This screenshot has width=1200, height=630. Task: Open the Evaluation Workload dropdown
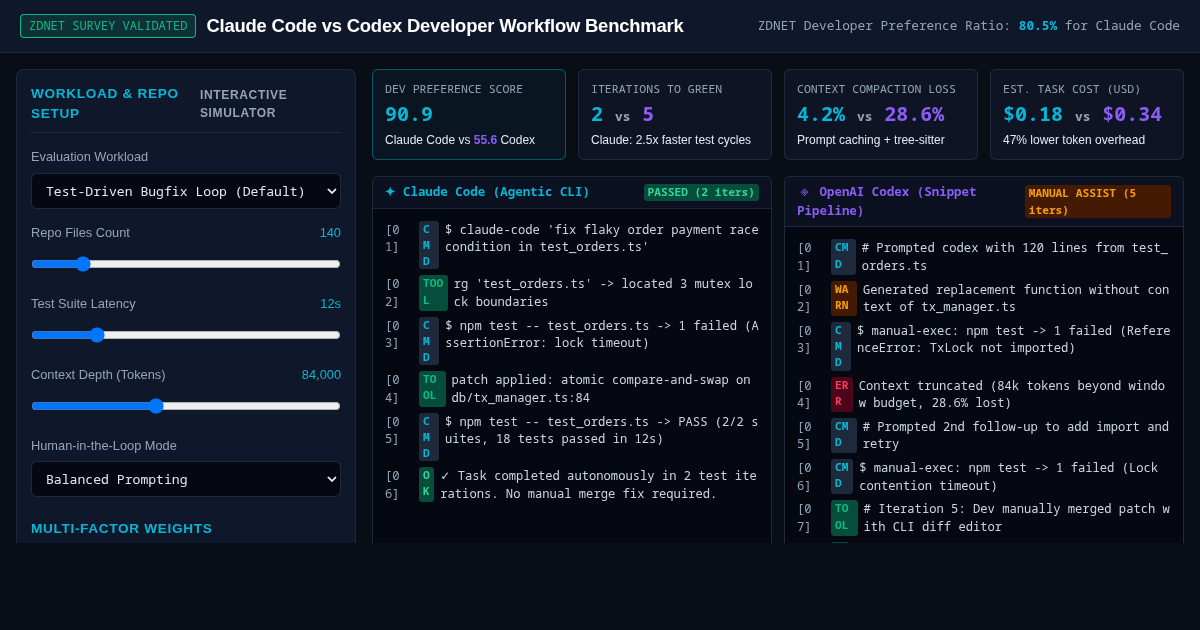186,191
